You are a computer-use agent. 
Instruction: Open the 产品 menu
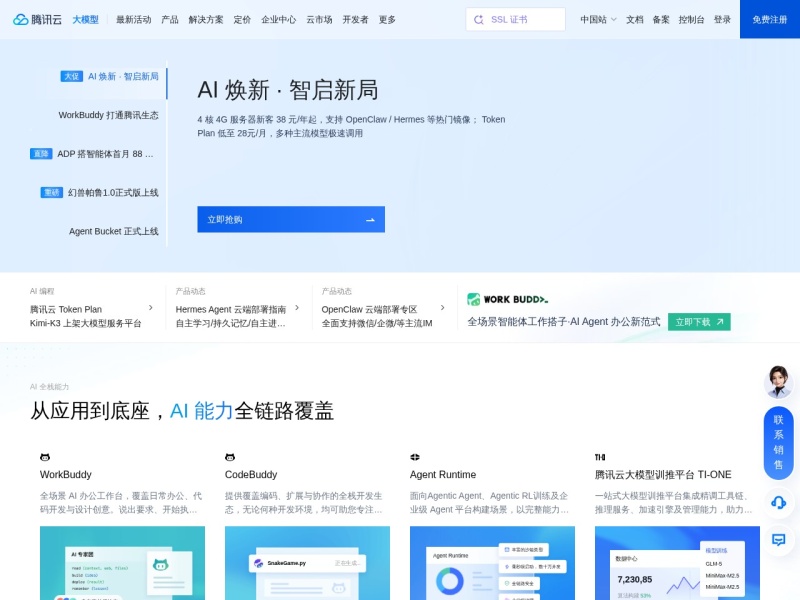pyautogui.click(x=170, y=19)
